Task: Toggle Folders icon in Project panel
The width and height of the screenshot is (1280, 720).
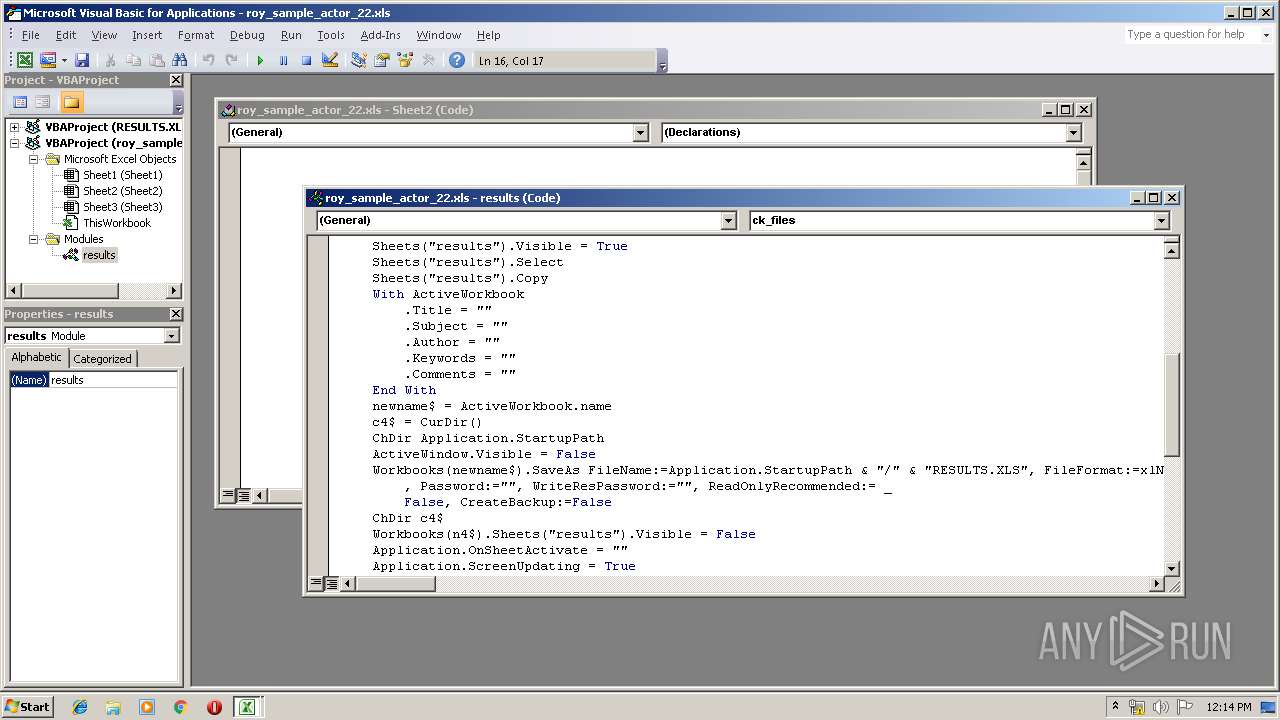Action: click(71, 102)
